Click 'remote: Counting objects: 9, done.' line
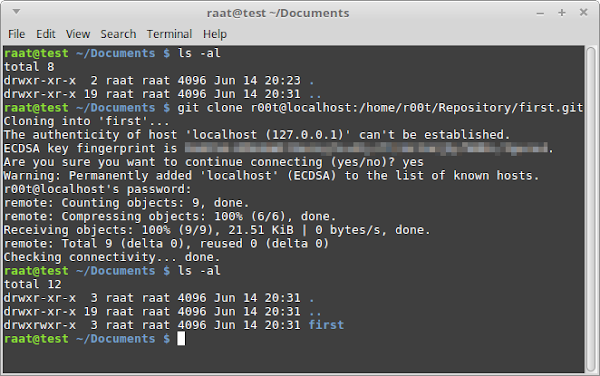 pyautogui.click(x=126, y=203)
